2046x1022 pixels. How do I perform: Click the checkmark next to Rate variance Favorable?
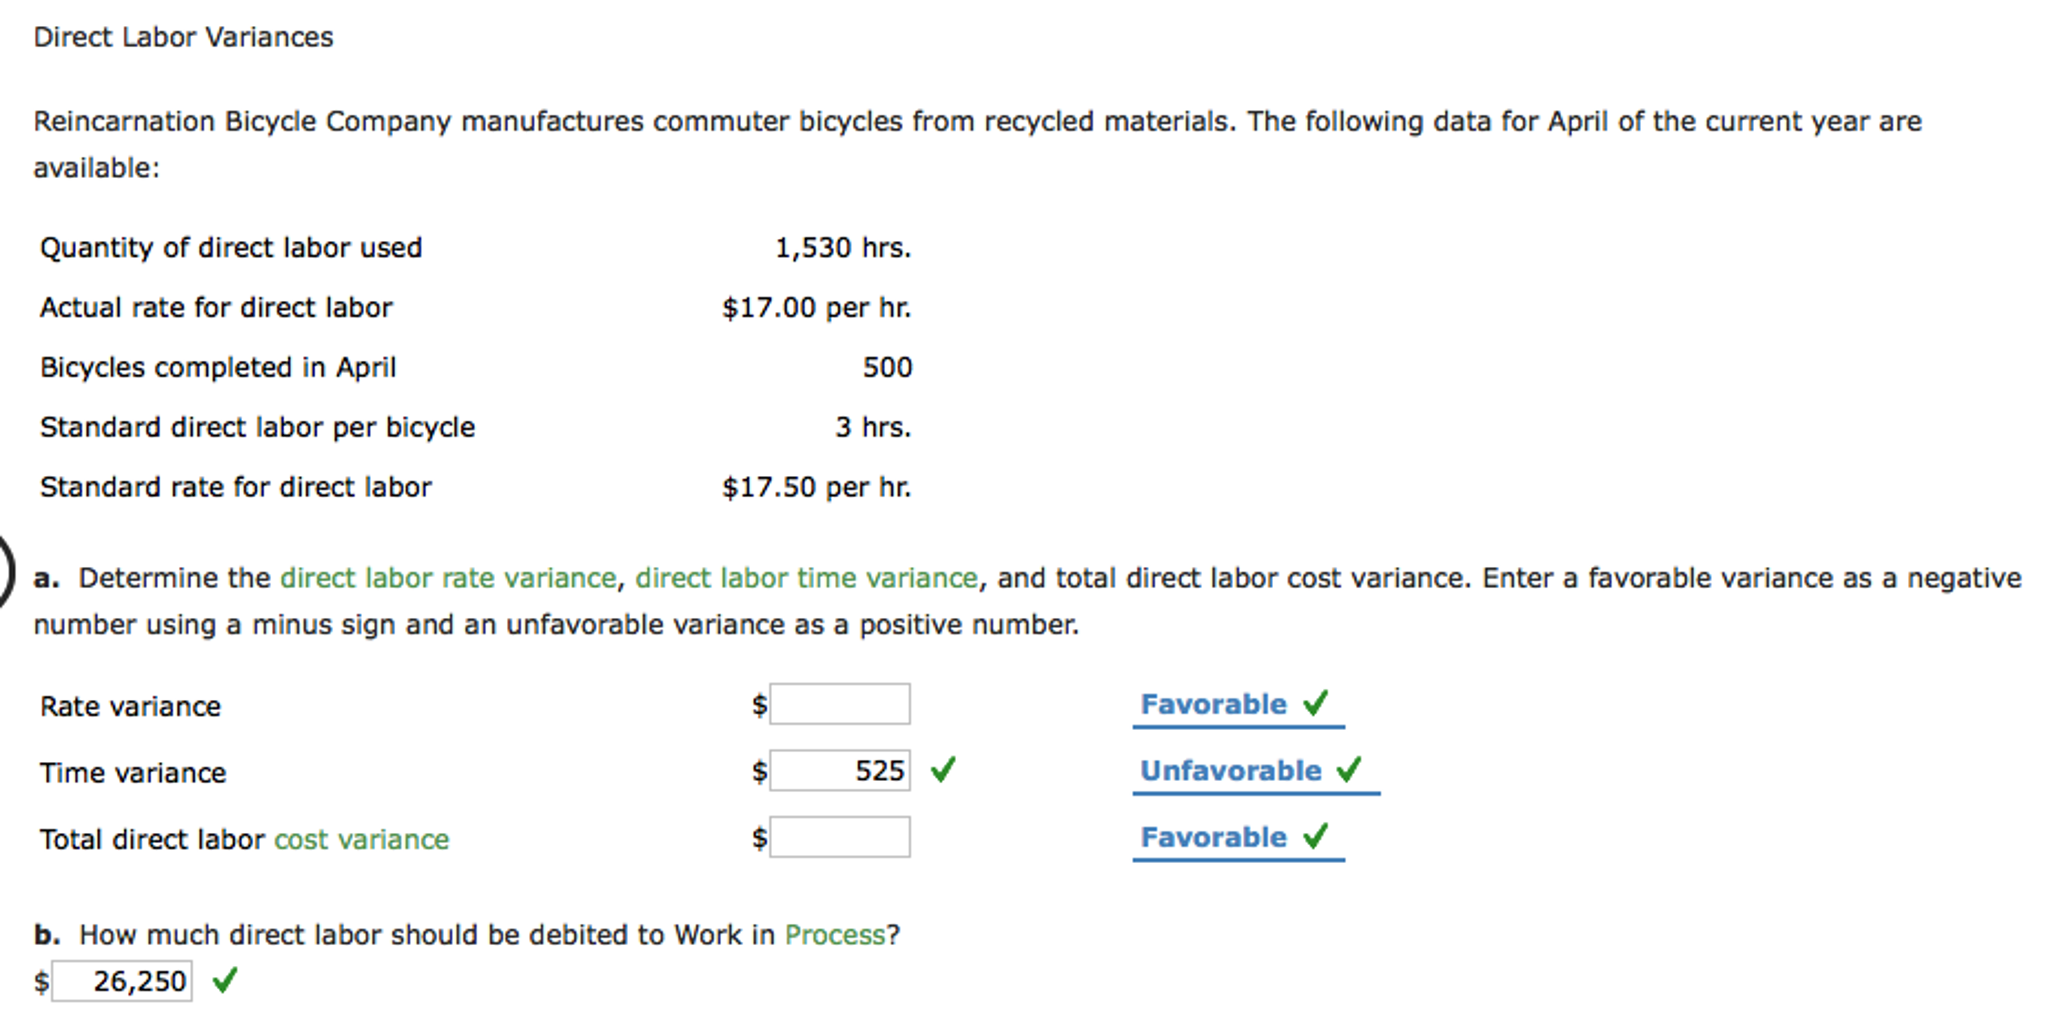[x=1316, y=704]
